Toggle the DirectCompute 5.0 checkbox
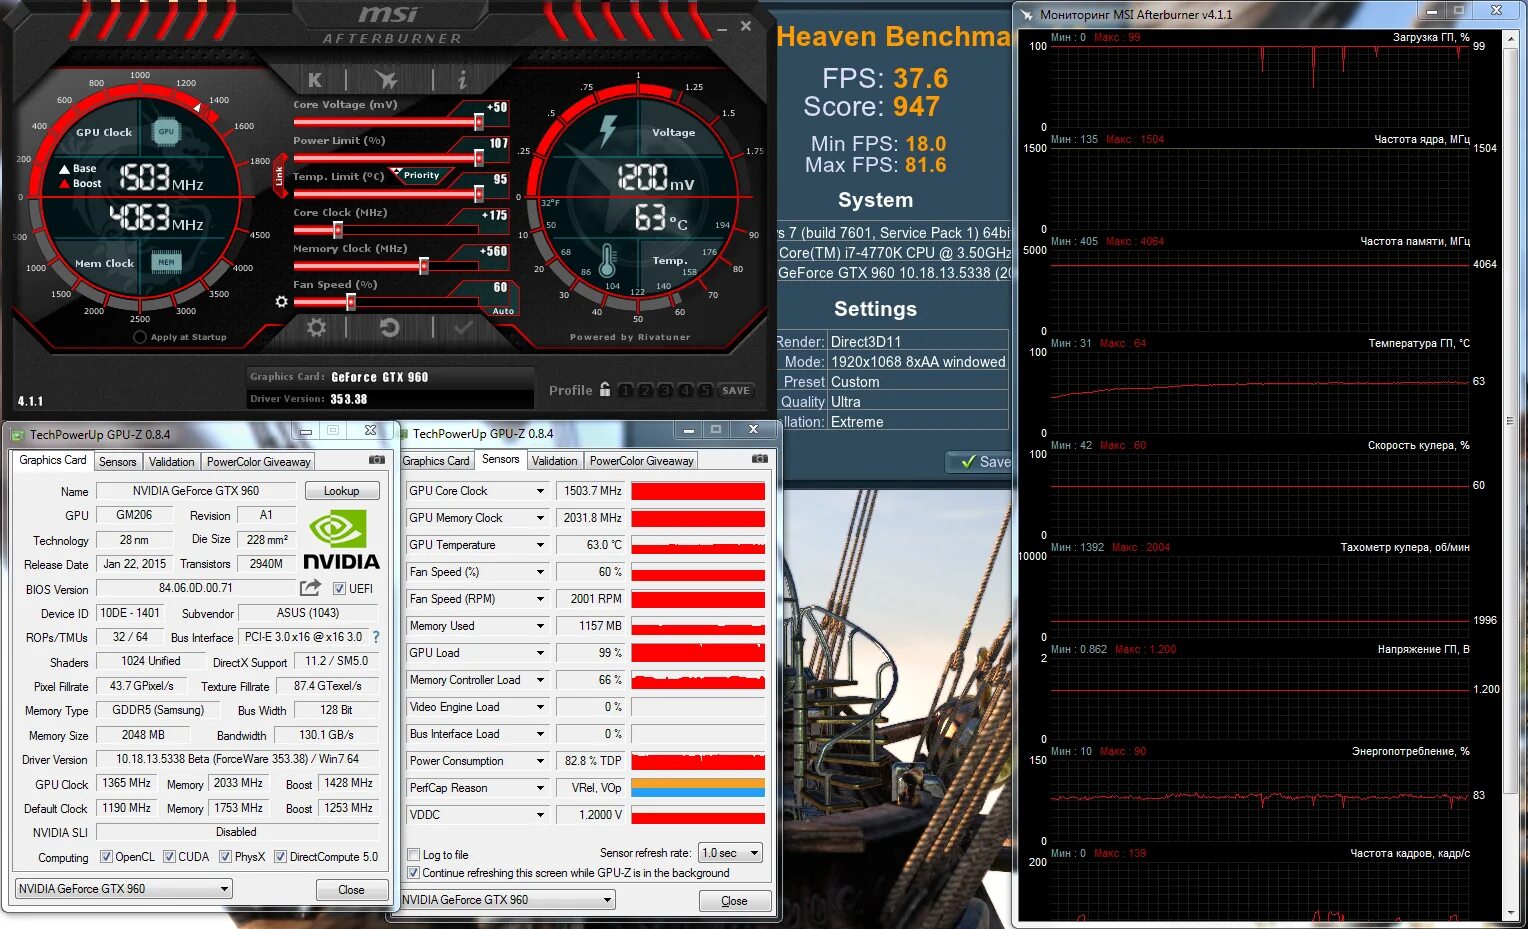 point(281,857)
